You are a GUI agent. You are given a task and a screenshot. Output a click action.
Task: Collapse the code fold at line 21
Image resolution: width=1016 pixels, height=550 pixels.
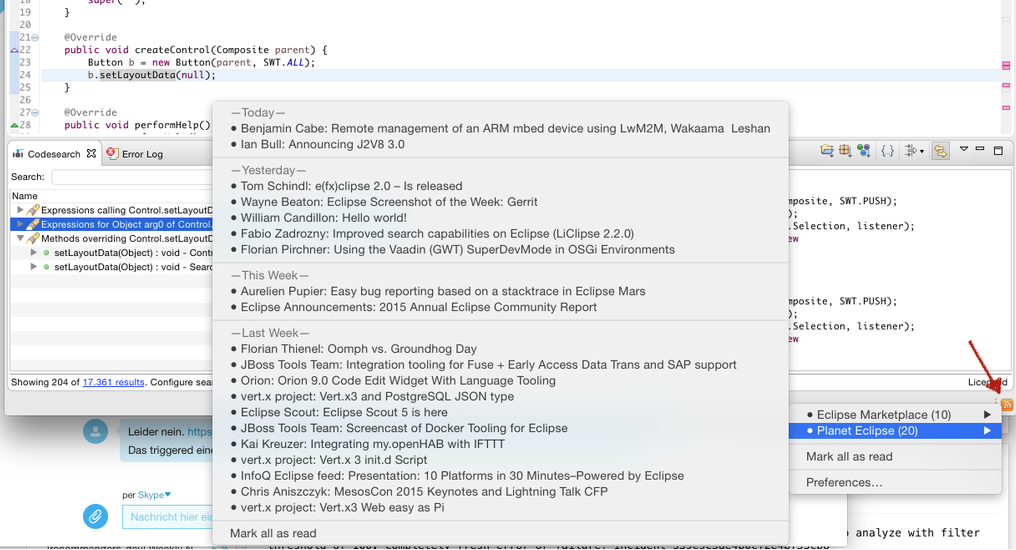tap(35, 38)
